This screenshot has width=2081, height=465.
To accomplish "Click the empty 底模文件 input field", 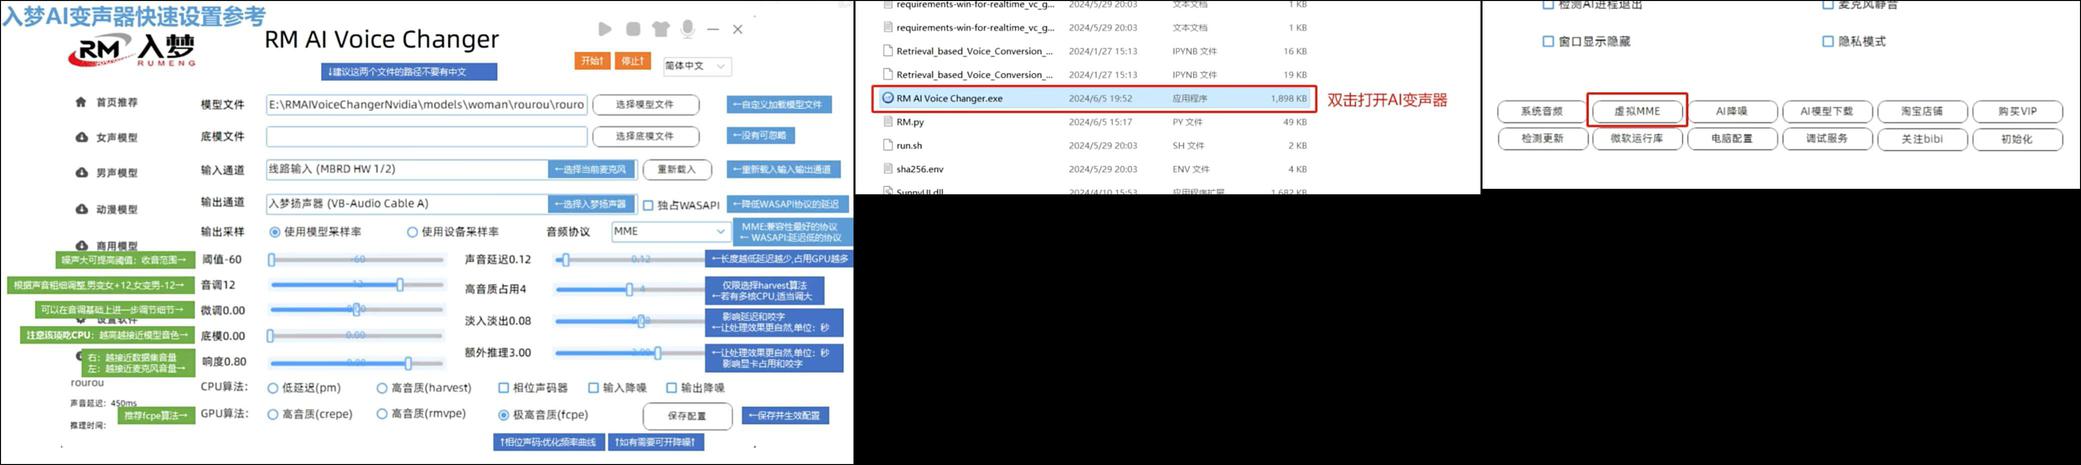I will (426, 136).
